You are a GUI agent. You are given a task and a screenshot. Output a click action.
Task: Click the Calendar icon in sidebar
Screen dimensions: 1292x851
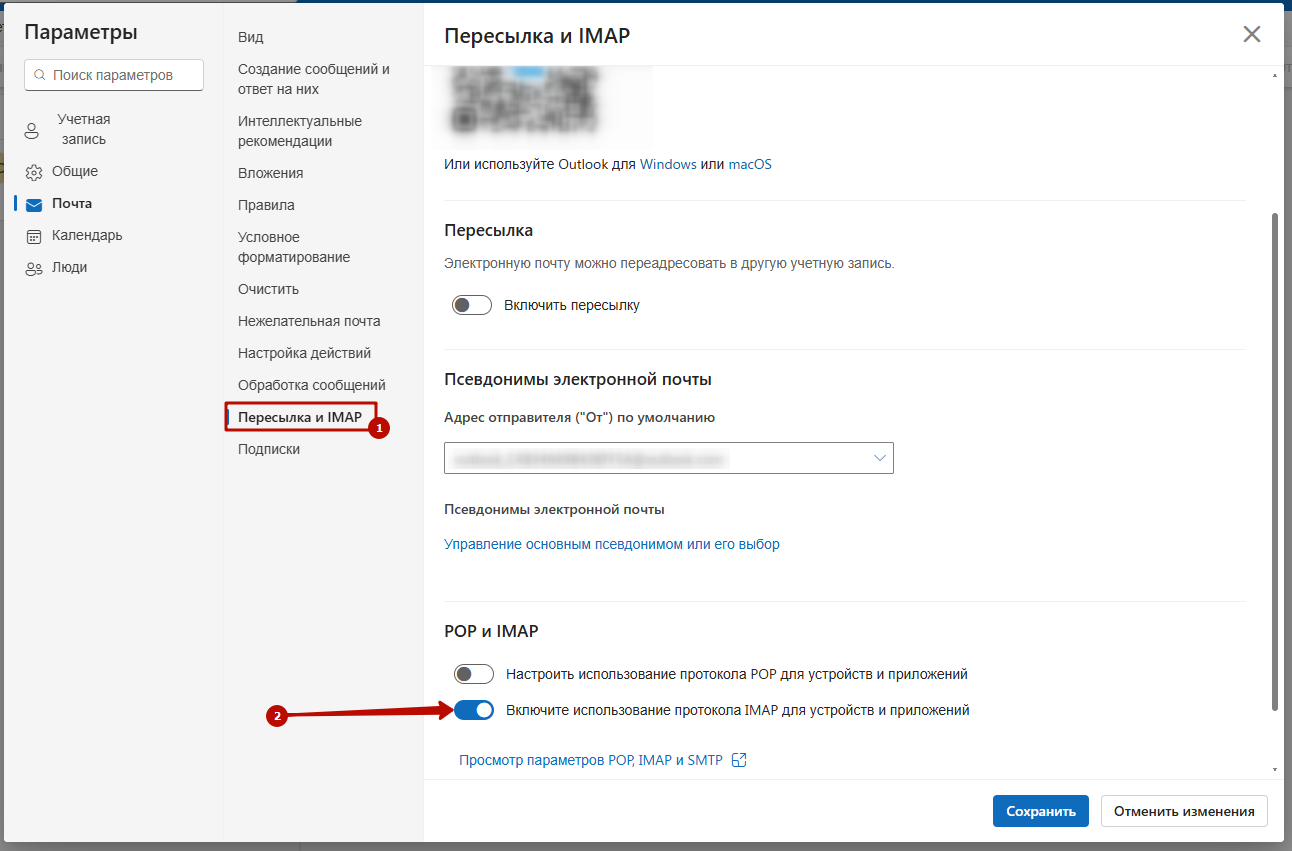(x=34, y=236)
